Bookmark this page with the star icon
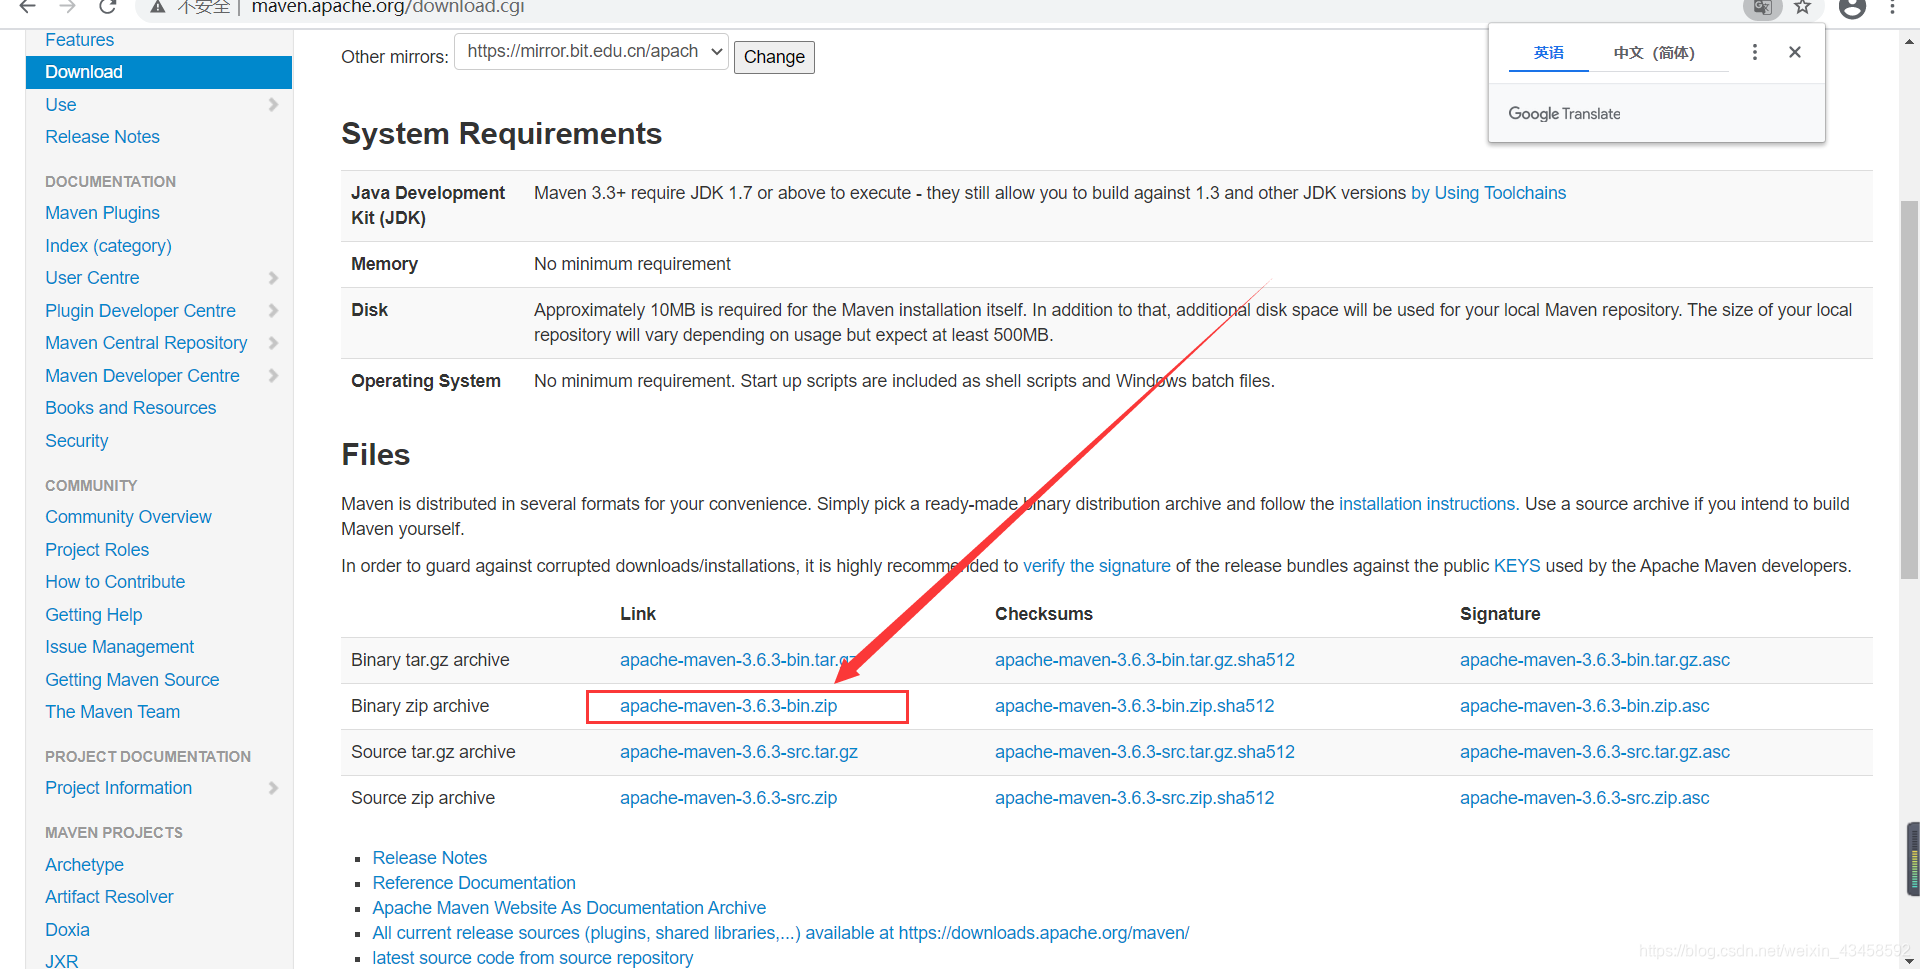The height and width of the screenshot is (969, 1920). tap(1803, 8)
